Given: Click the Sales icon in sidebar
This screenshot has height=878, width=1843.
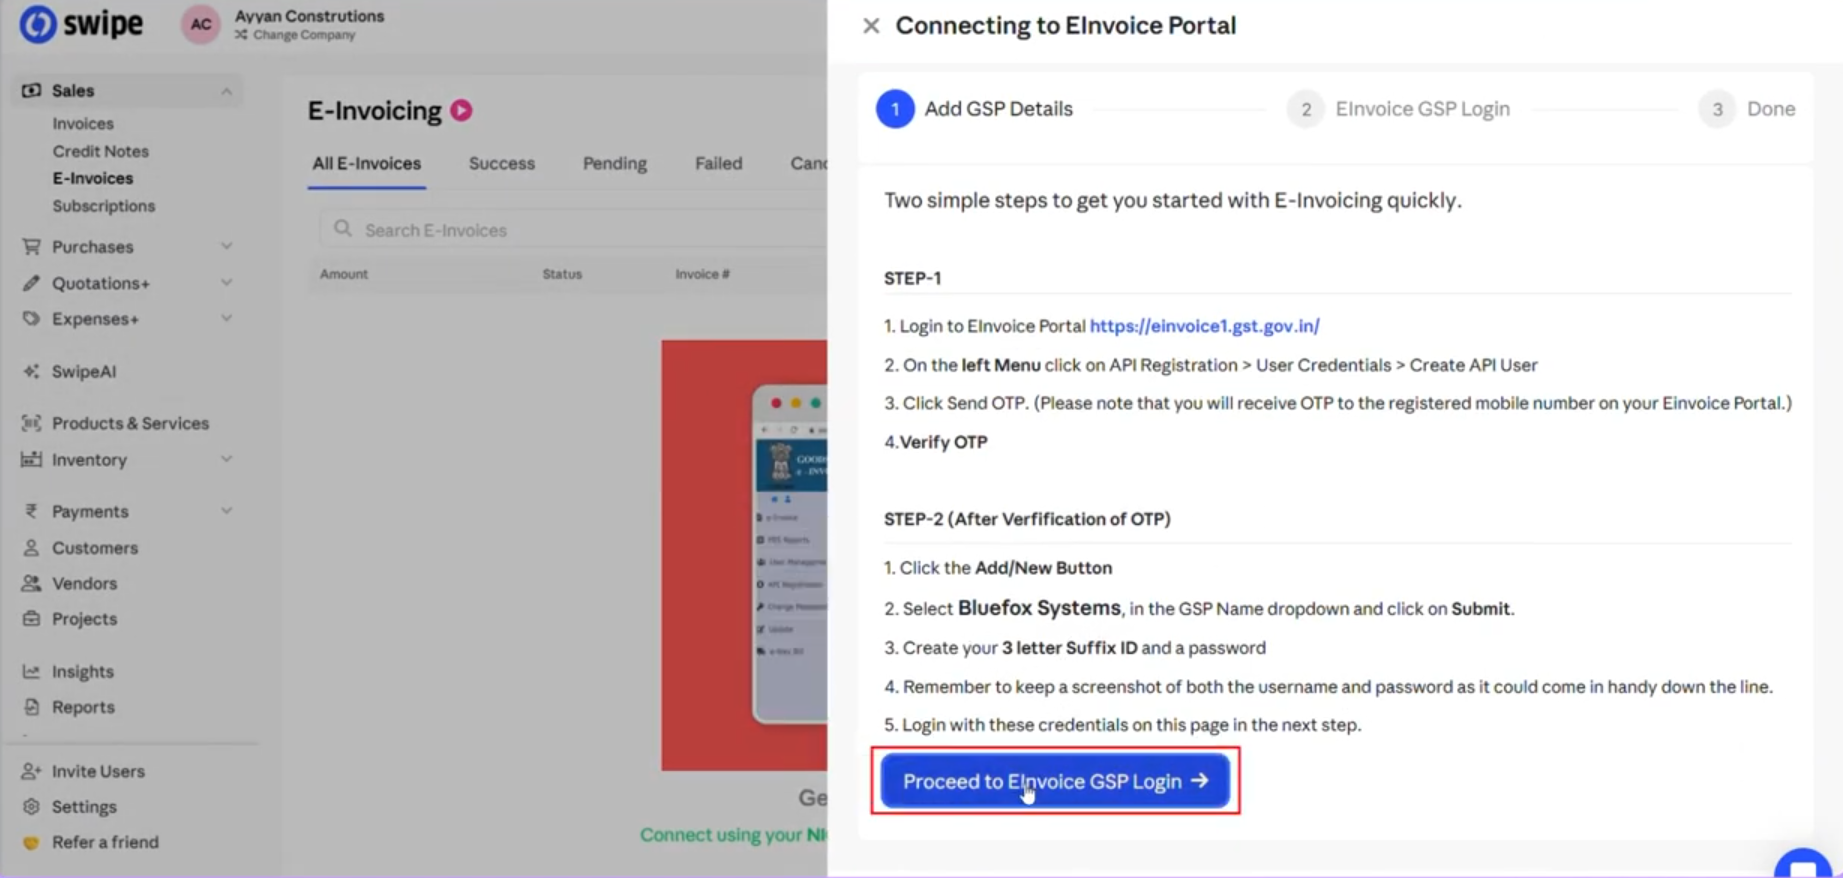Looking at the screenshot, I should tap(31, 91).
